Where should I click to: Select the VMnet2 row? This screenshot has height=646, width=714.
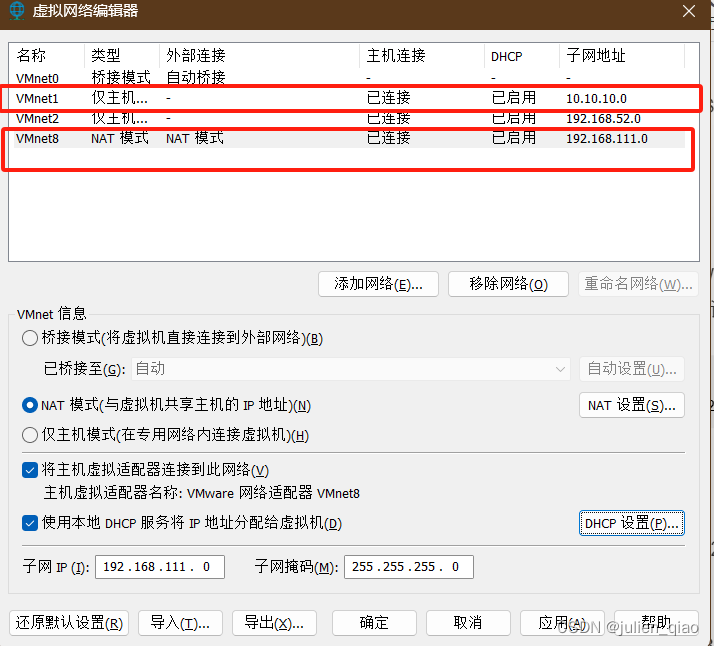tap(350, 119)
